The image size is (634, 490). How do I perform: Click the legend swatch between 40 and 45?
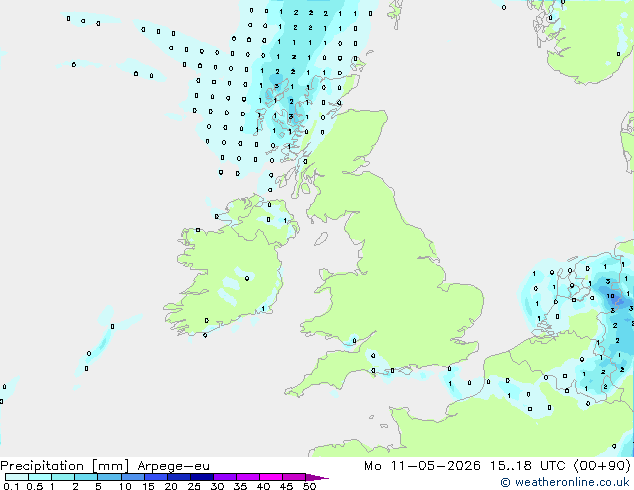click(271, 477)
